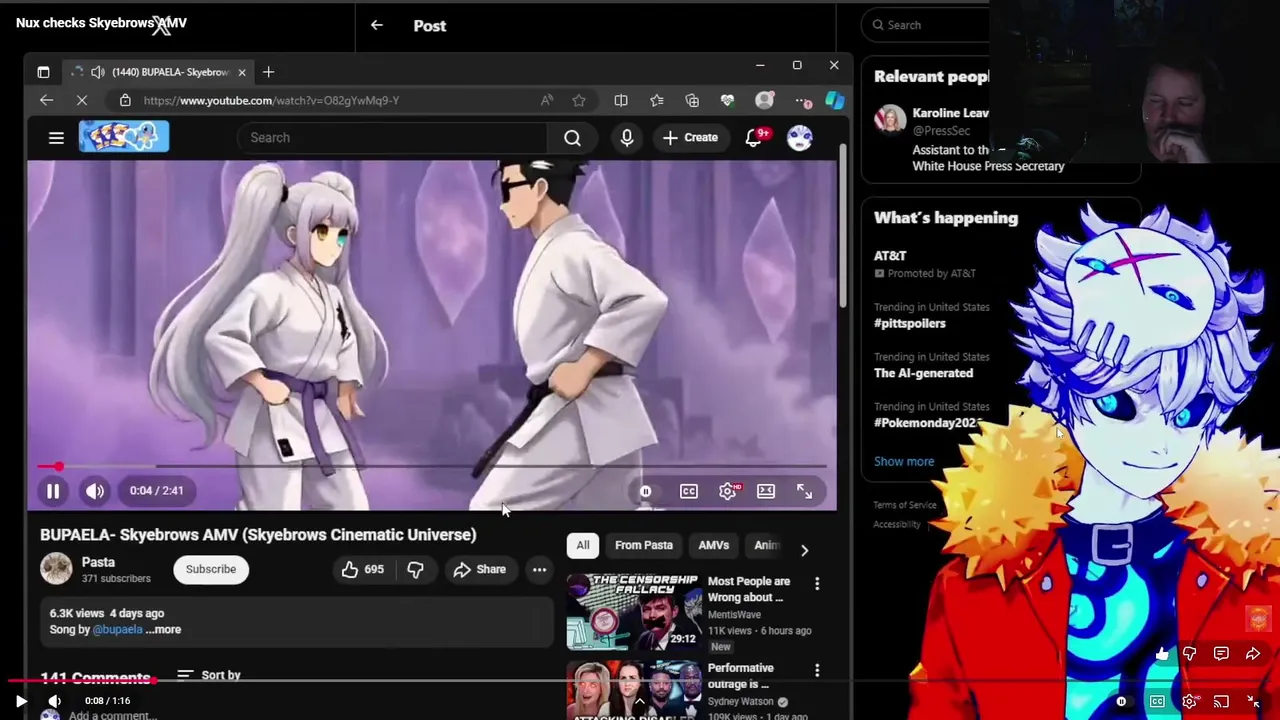Subscribe to the Pasta channel

pos(211,569)
